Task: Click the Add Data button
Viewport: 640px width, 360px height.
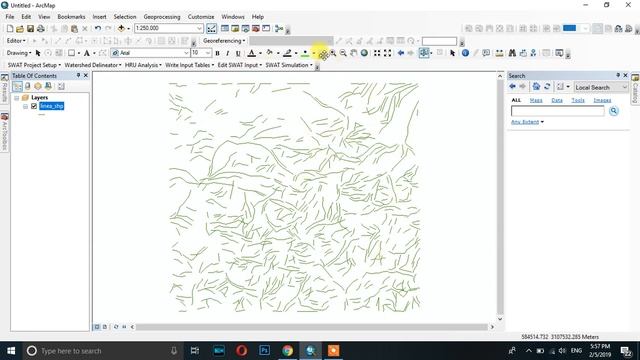Action: click(121, 29)
